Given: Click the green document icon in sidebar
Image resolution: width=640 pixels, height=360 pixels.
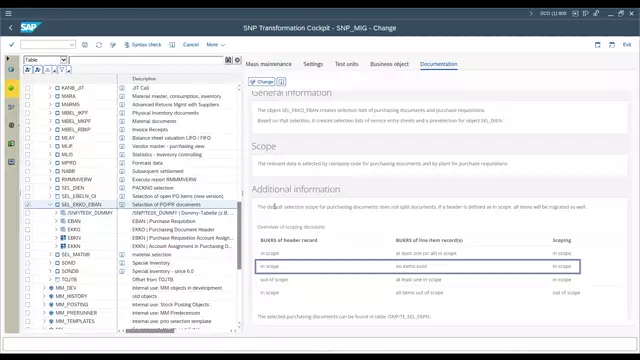Looking at the screenshot, I should pos(11,144).
